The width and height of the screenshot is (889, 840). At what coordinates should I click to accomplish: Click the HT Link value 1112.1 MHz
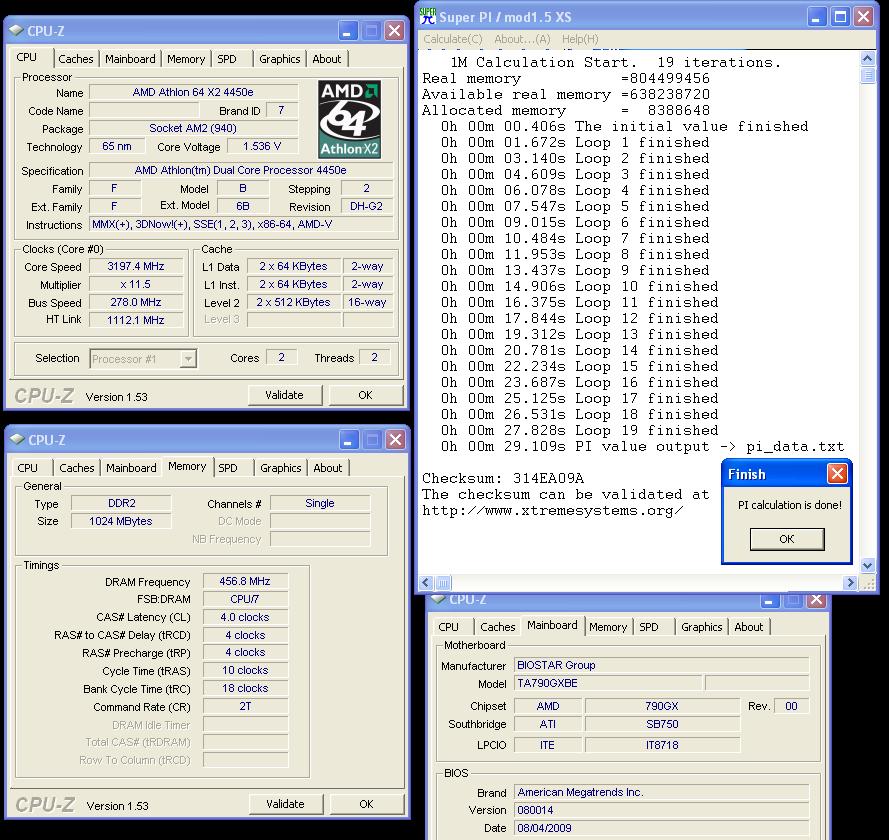pos(136,320)
